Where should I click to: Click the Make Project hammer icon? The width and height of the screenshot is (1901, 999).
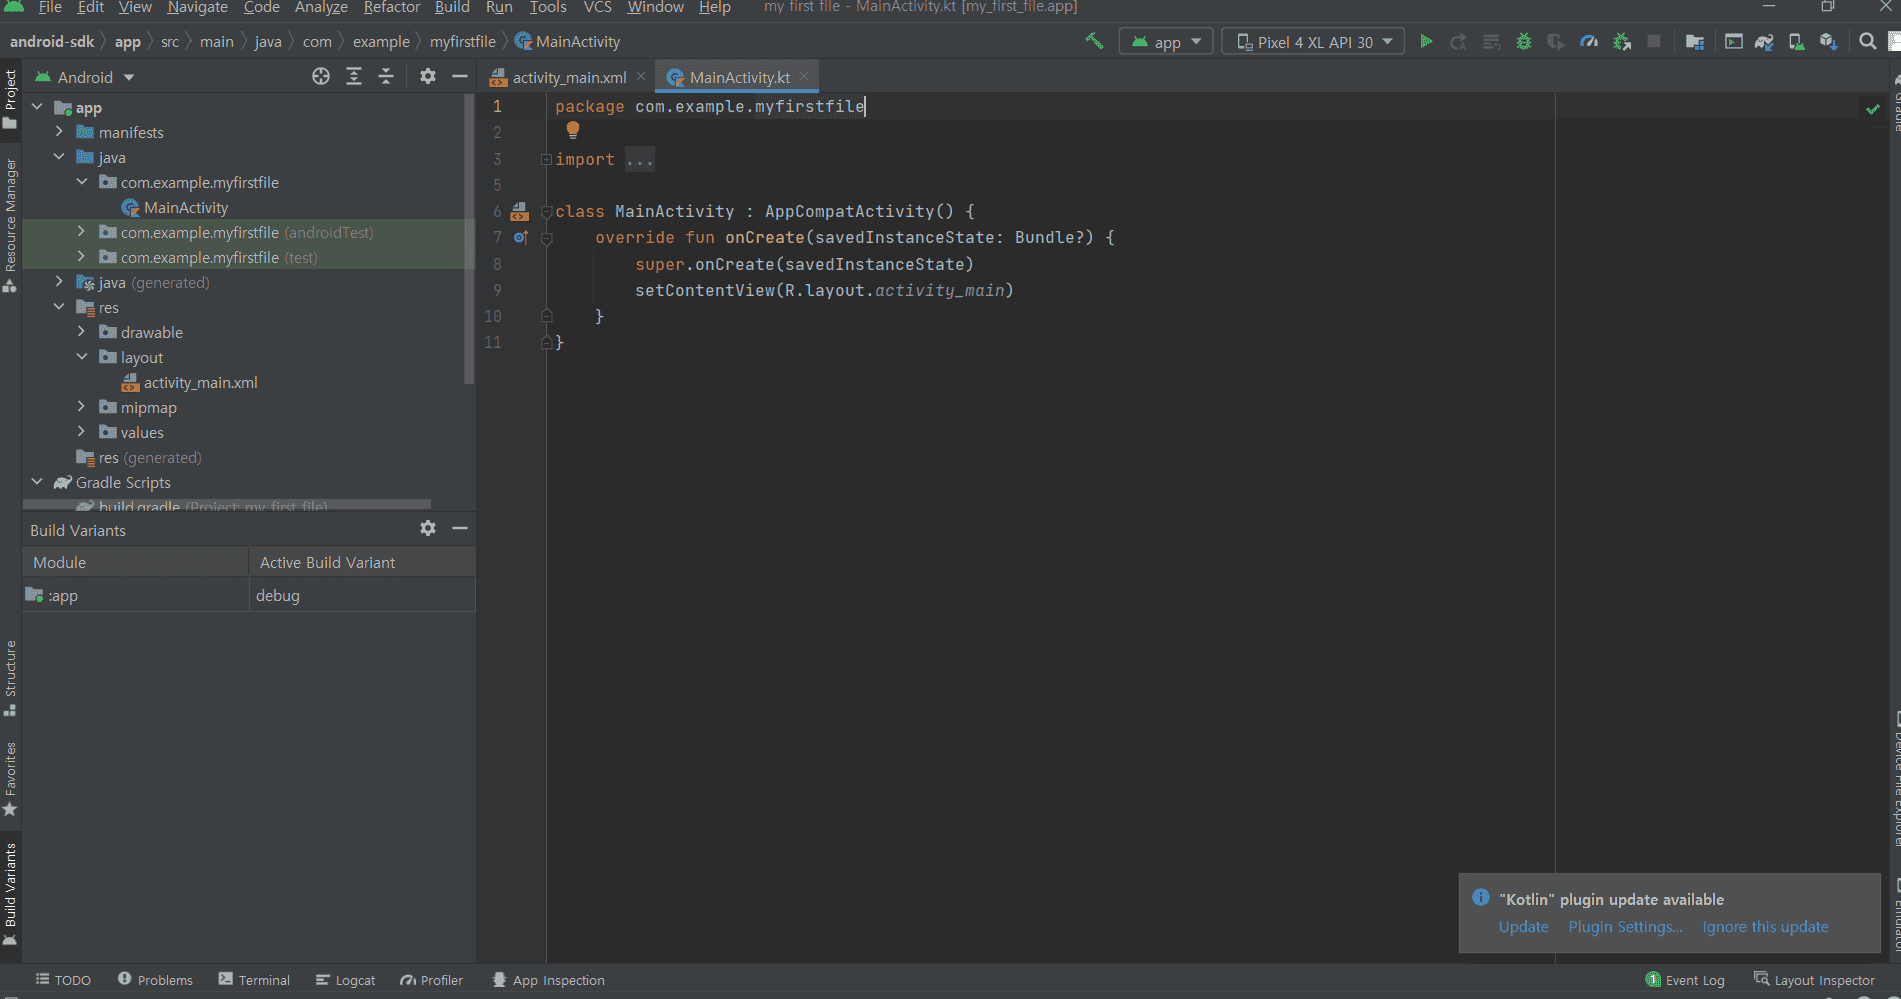1094,41
